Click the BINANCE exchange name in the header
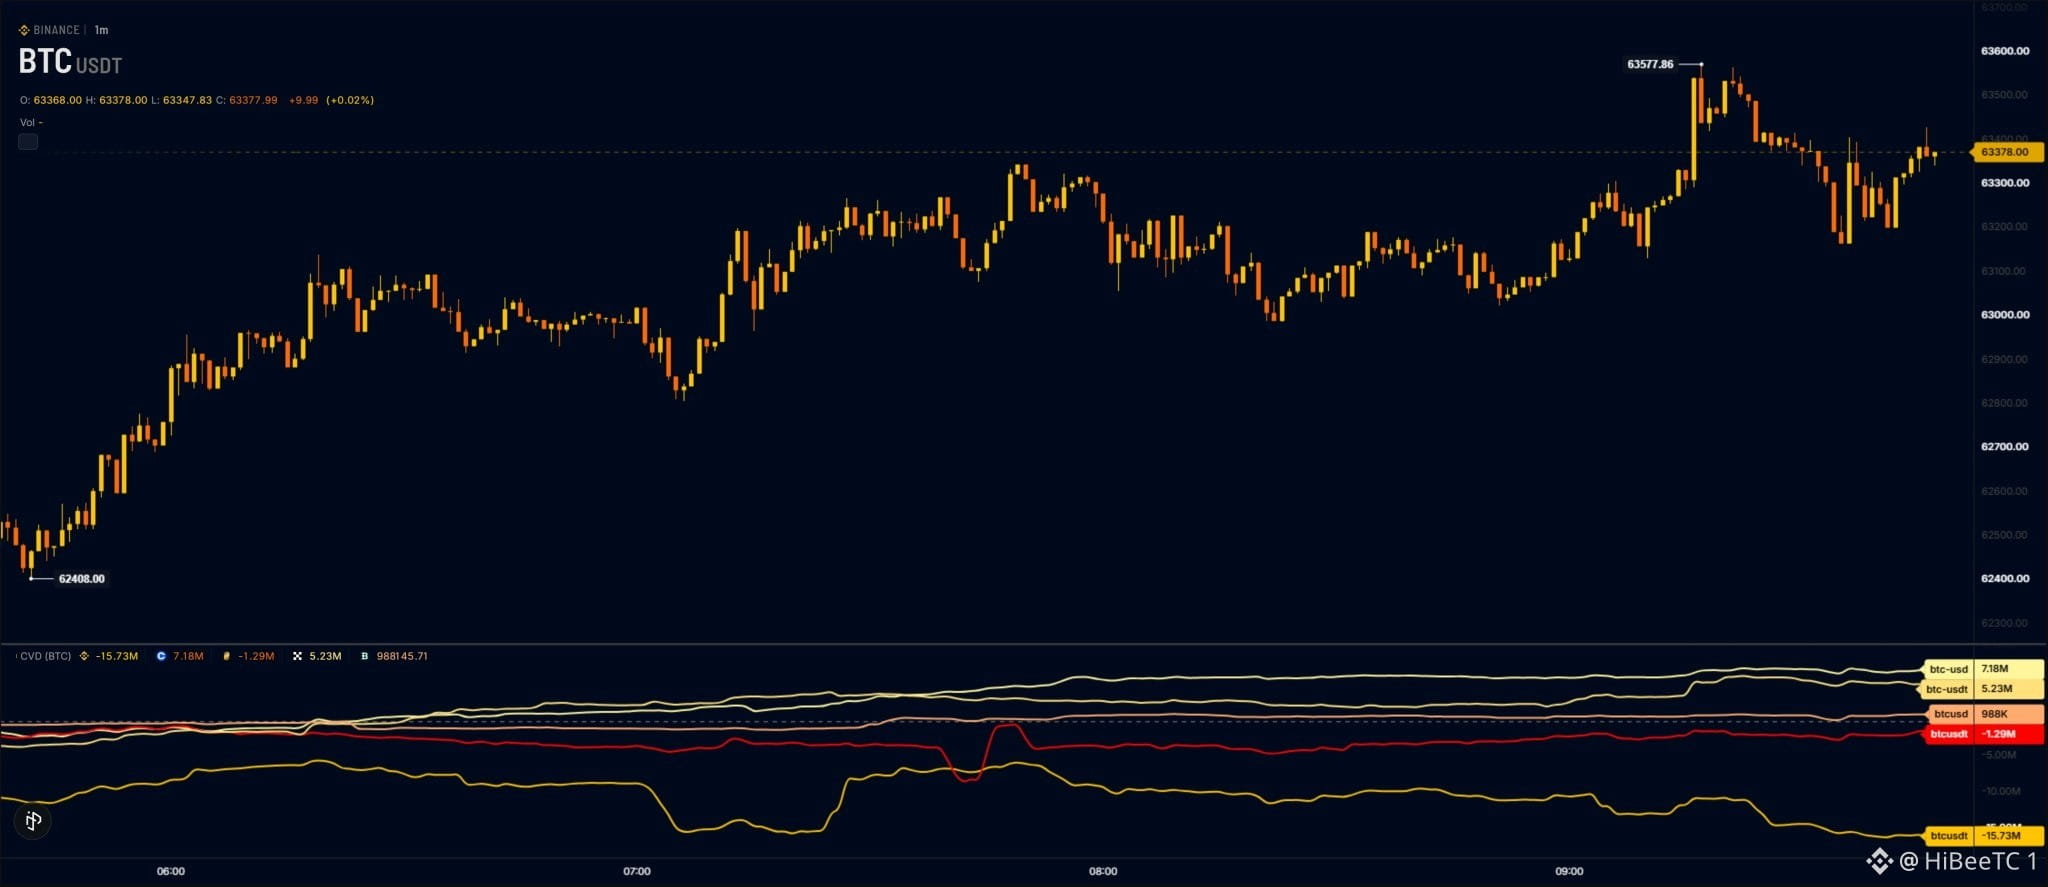2048x887 pixels. 56,30
